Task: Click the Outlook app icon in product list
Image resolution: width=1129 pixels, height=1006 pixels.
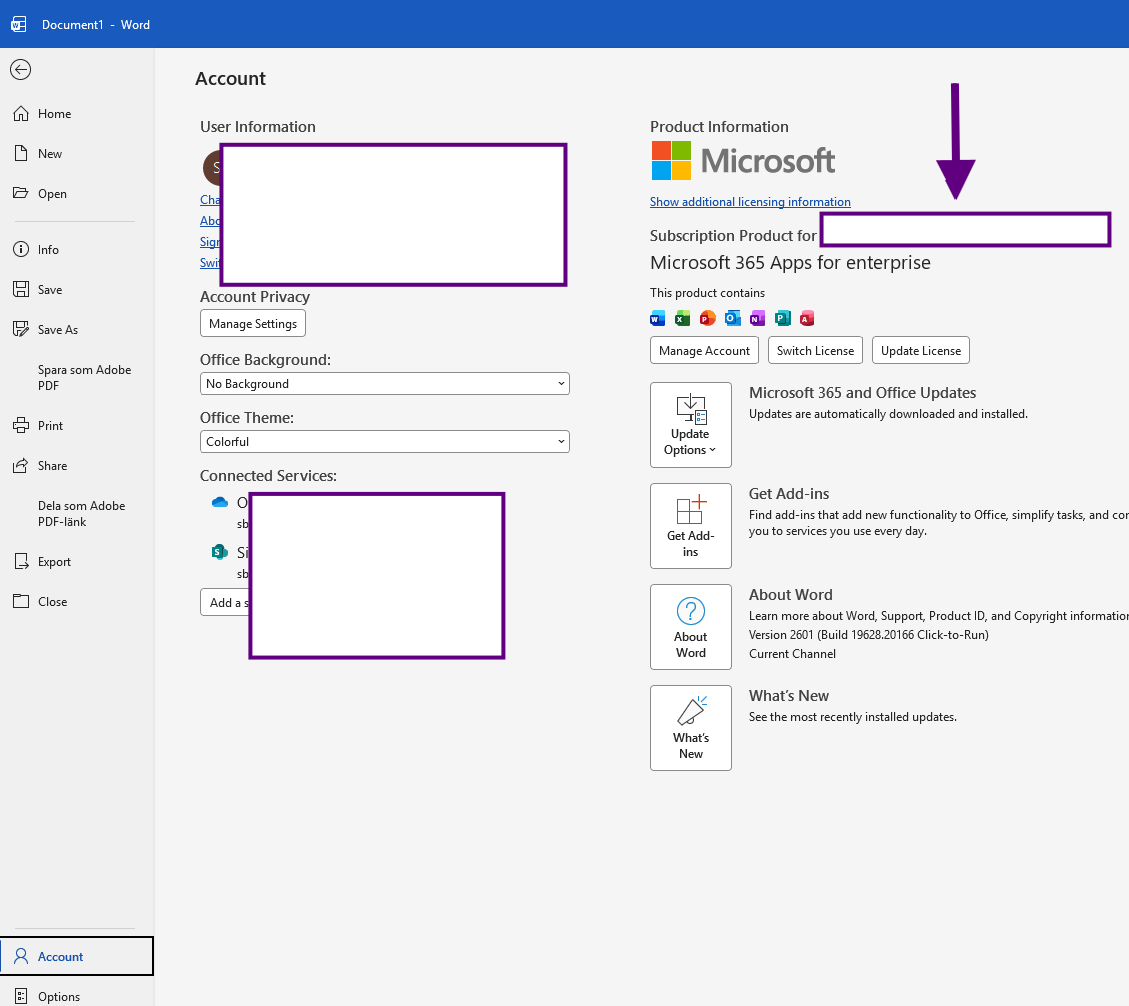Action: pyautogui.click(x=732, y=318)
